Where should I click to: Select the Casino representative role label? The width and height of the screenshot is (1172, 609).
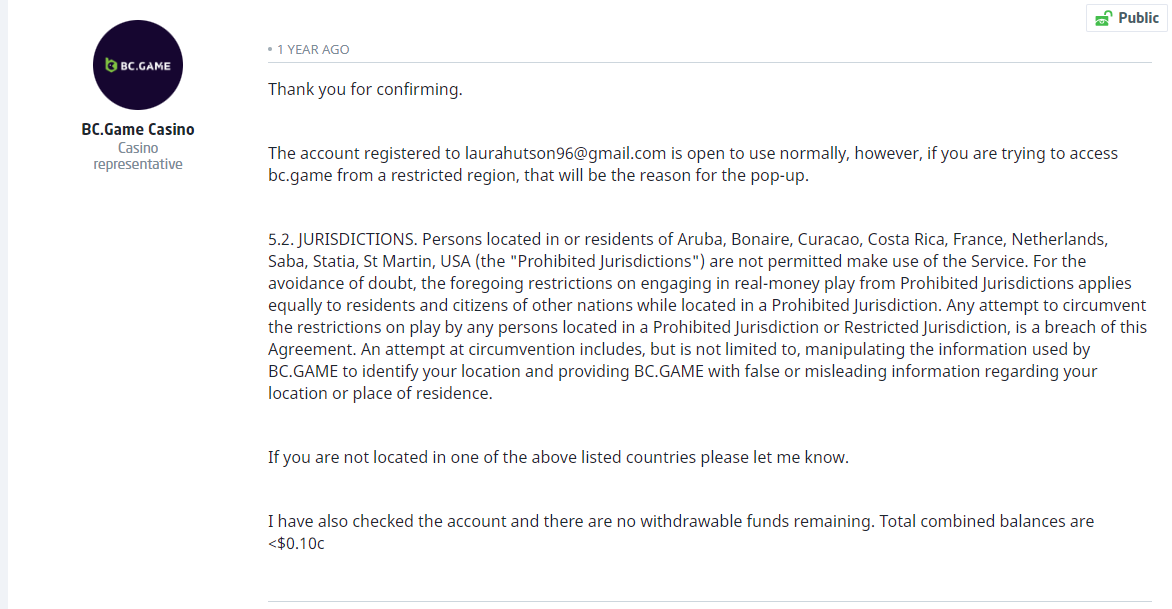click(138, 156)
